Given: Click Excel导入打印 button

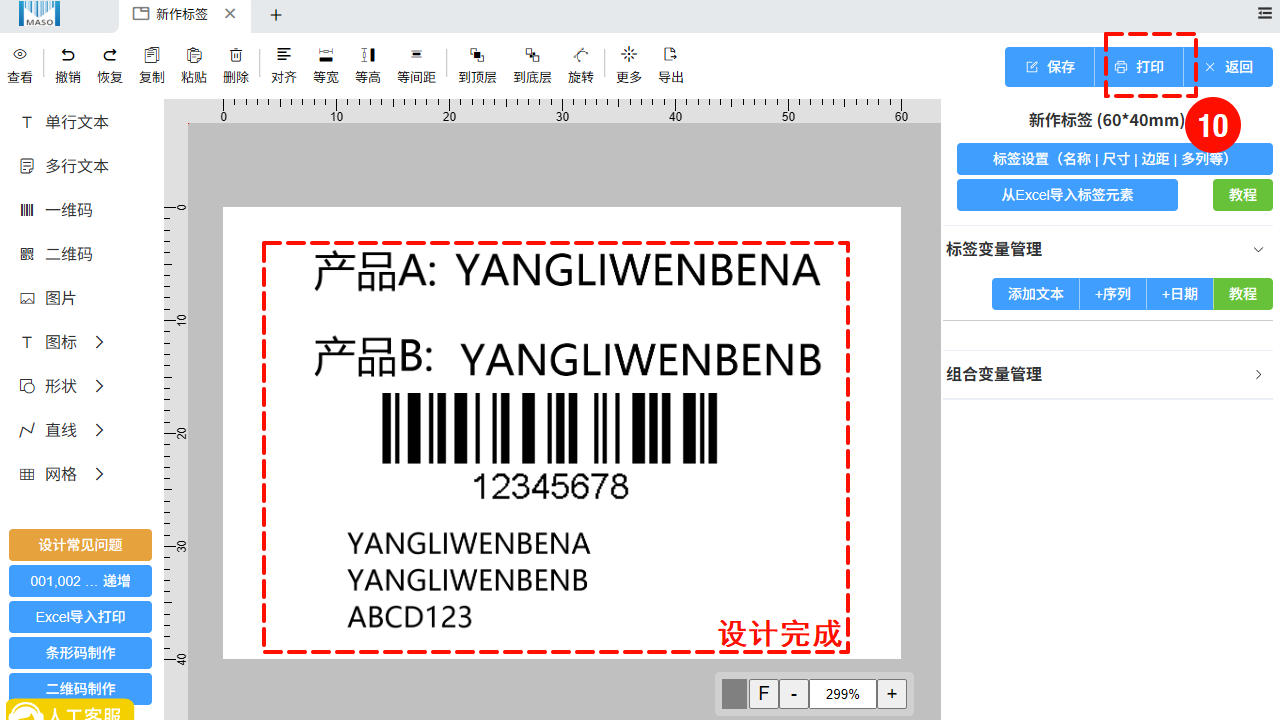Looking at the screenshot, I should [x=80, y=617].
